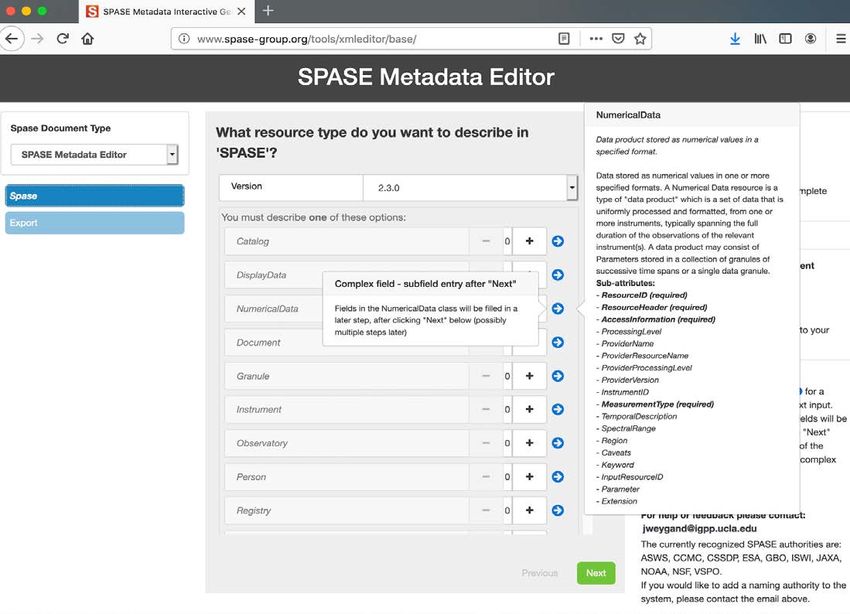Decrease the Registry count with minus
The image size is (850, 614).
point(486,510)
